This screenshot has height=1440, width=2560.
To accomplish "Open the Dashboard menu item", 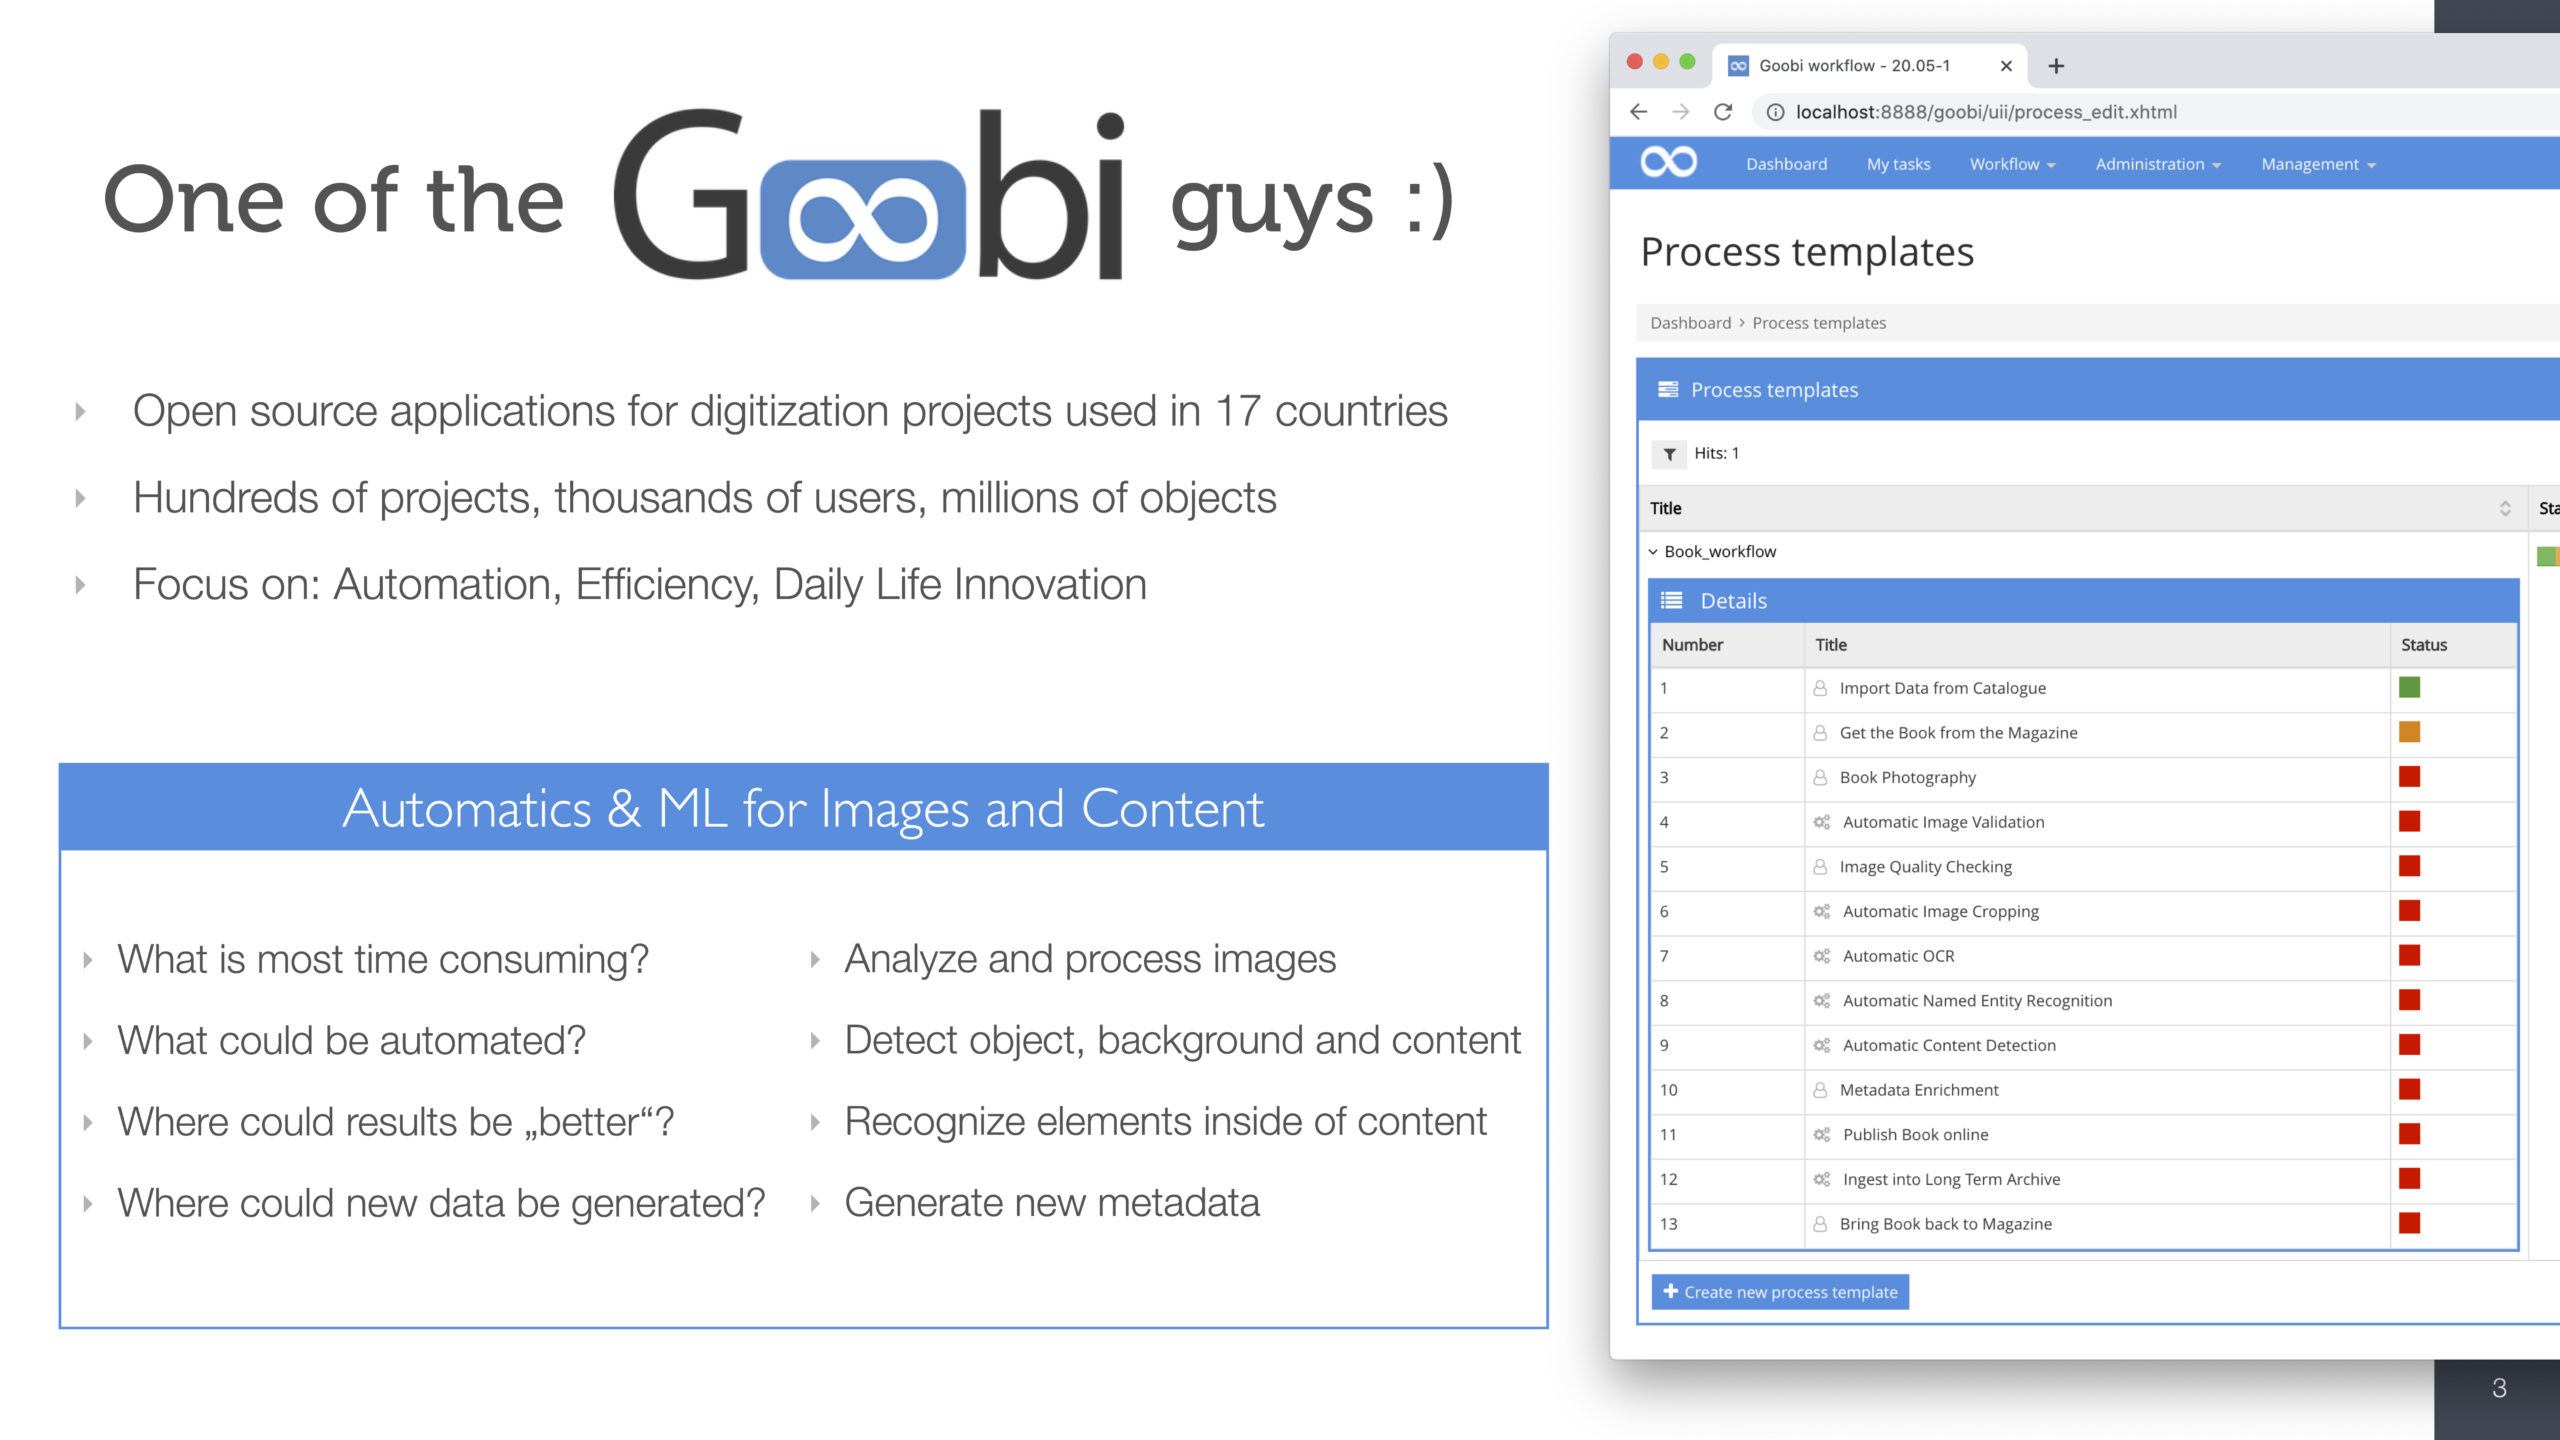I will point(1786,164).
